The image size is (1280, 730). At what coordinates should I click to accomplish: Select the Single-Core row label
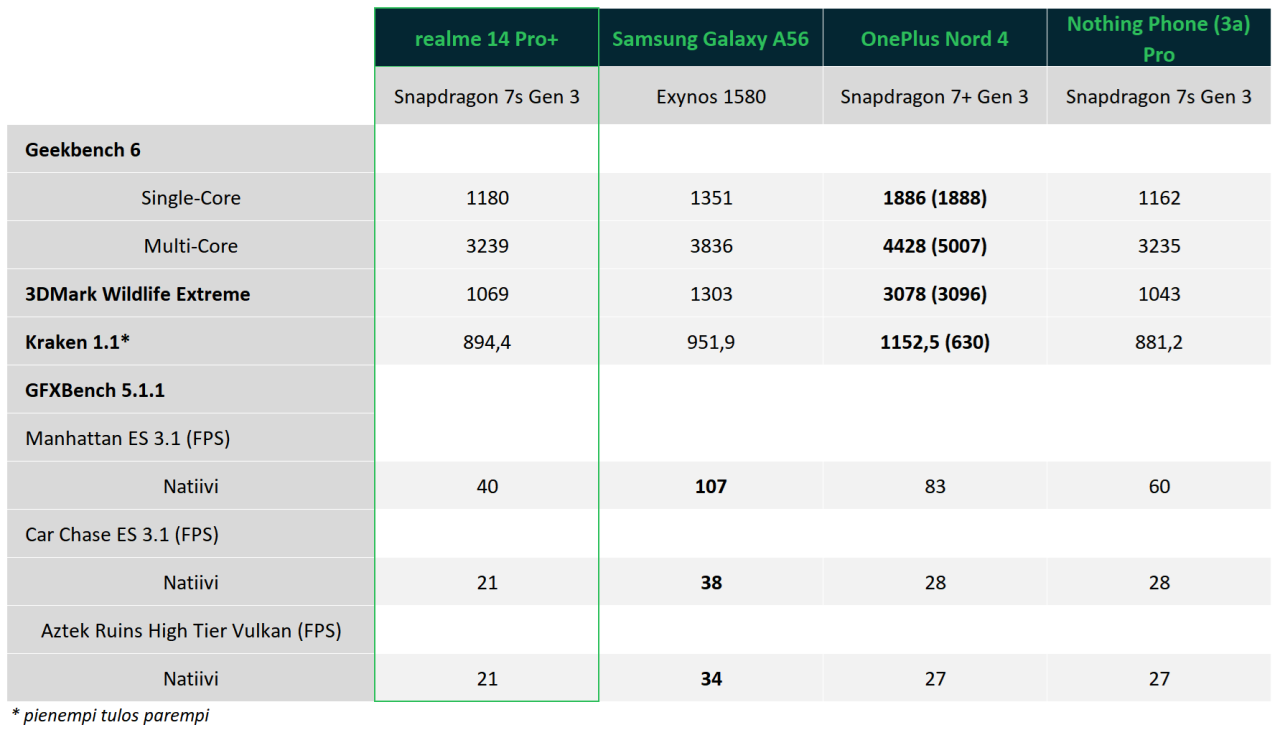[191, 198]
